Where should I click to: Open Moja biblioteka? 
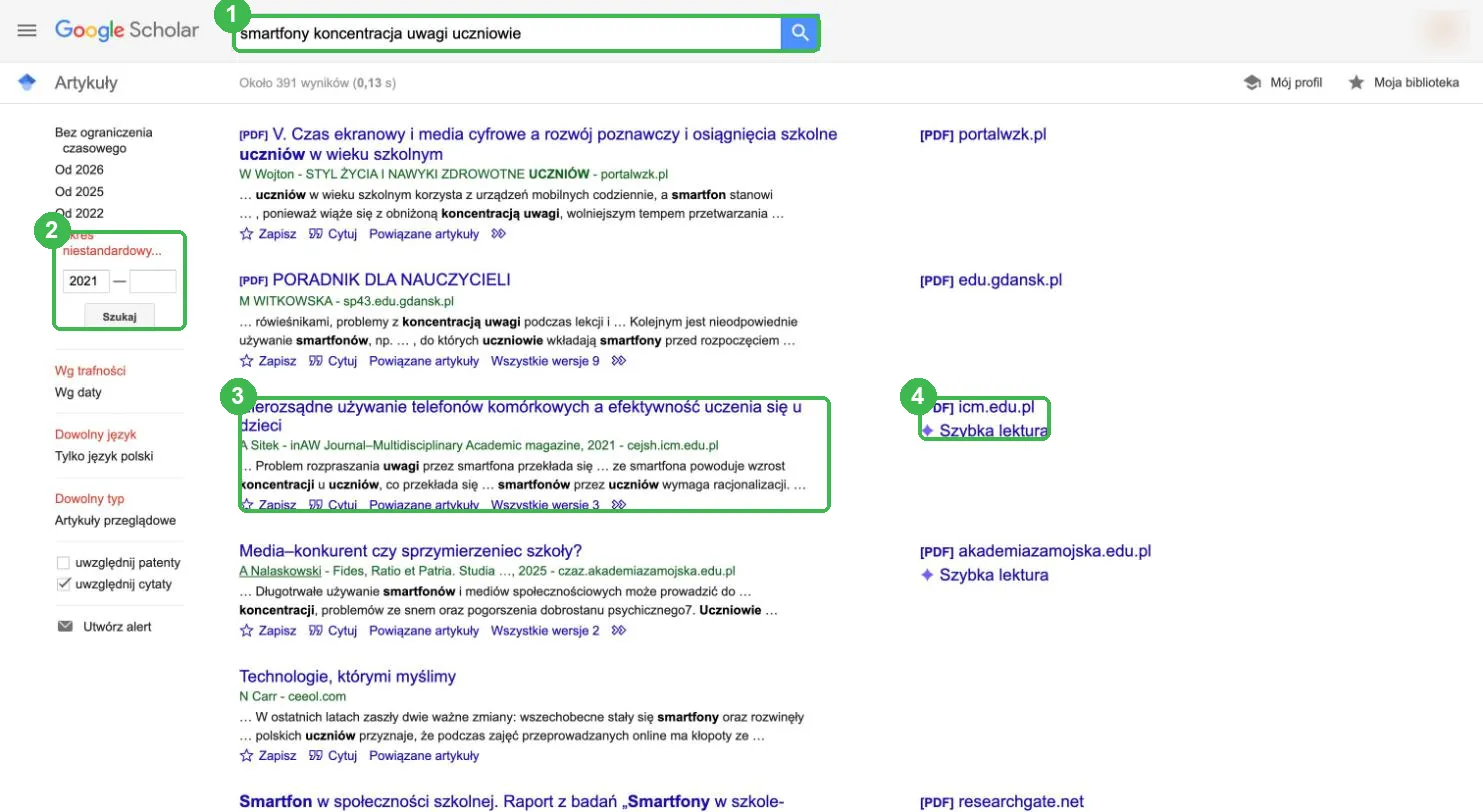(x=1416, y=82)
